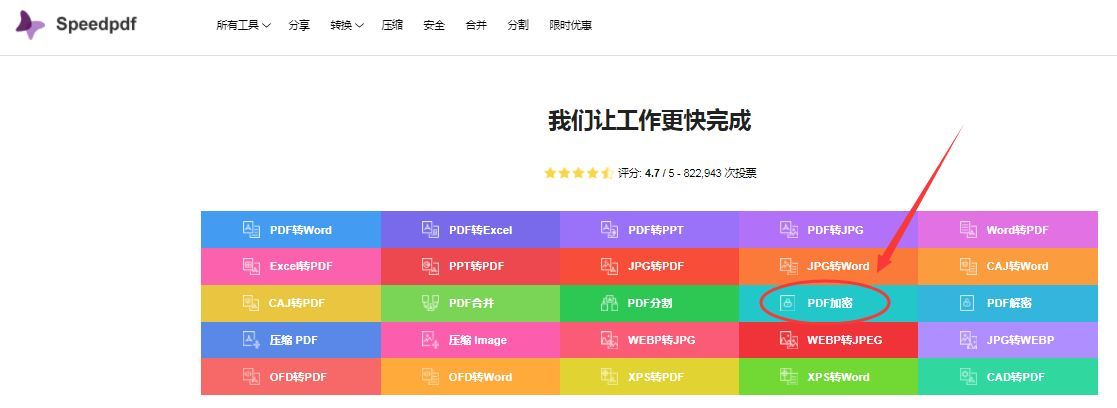Screen dimensions: 1117x408
Task: Click the PPT转PDF tile icon
Action: tap(430, 266)
